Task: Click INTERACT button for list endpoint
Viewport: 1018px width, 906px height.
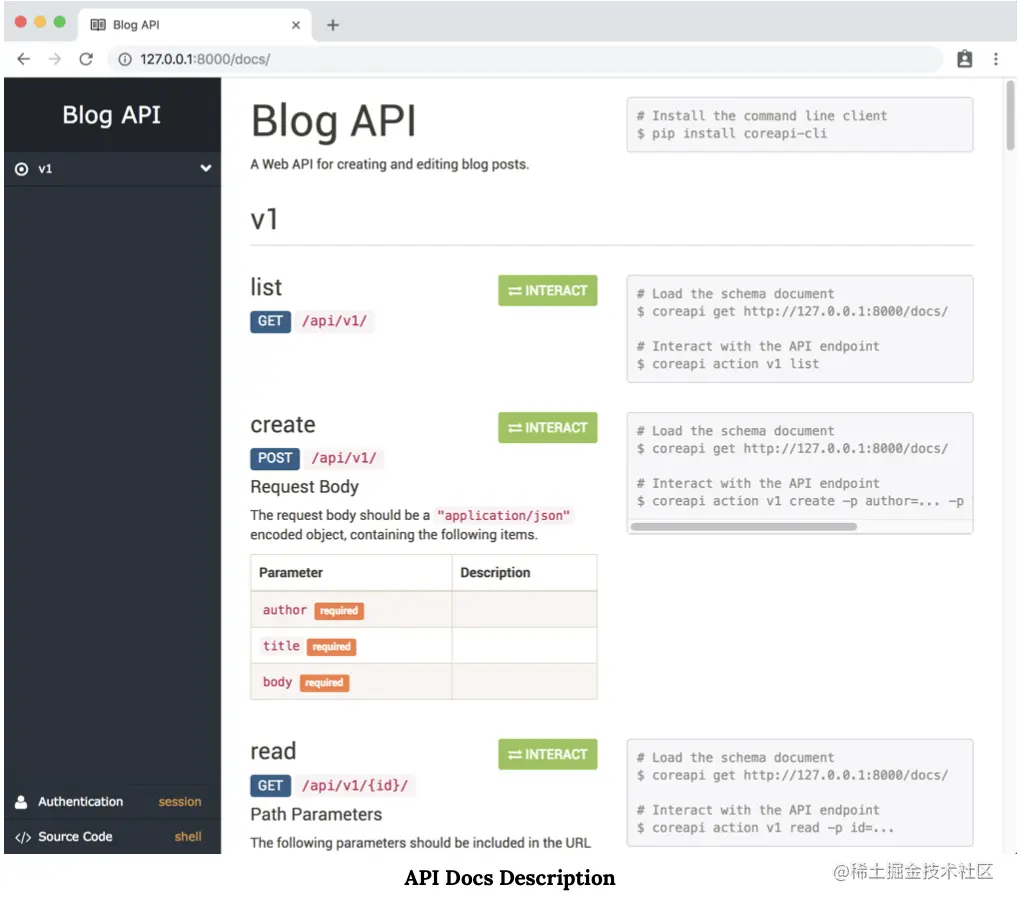Action: click(547, 290)
